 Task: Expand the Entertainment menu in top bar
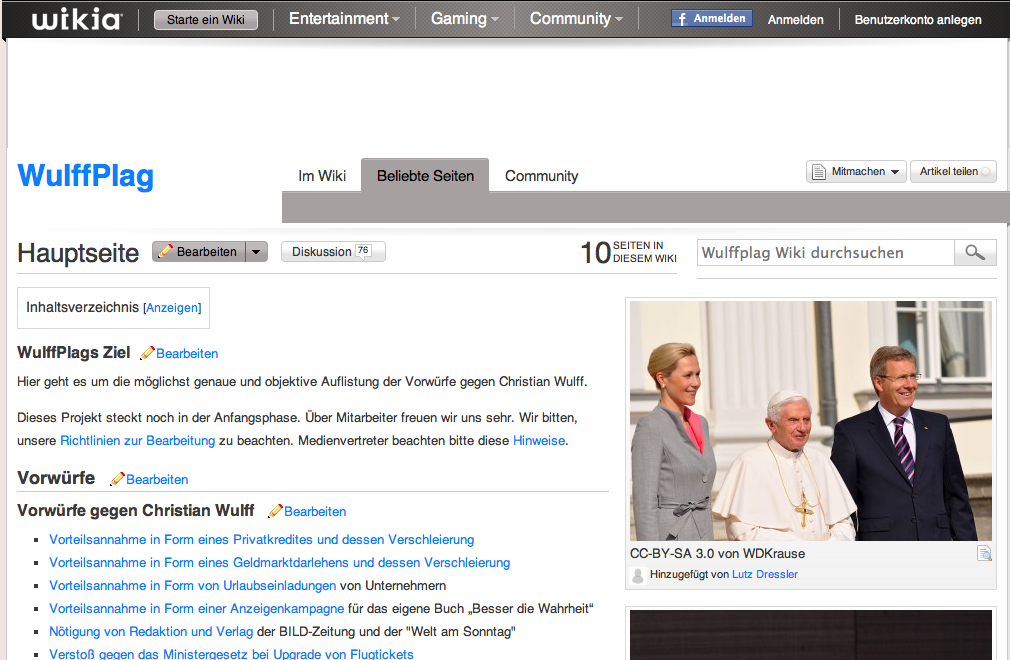click(344, 19)
